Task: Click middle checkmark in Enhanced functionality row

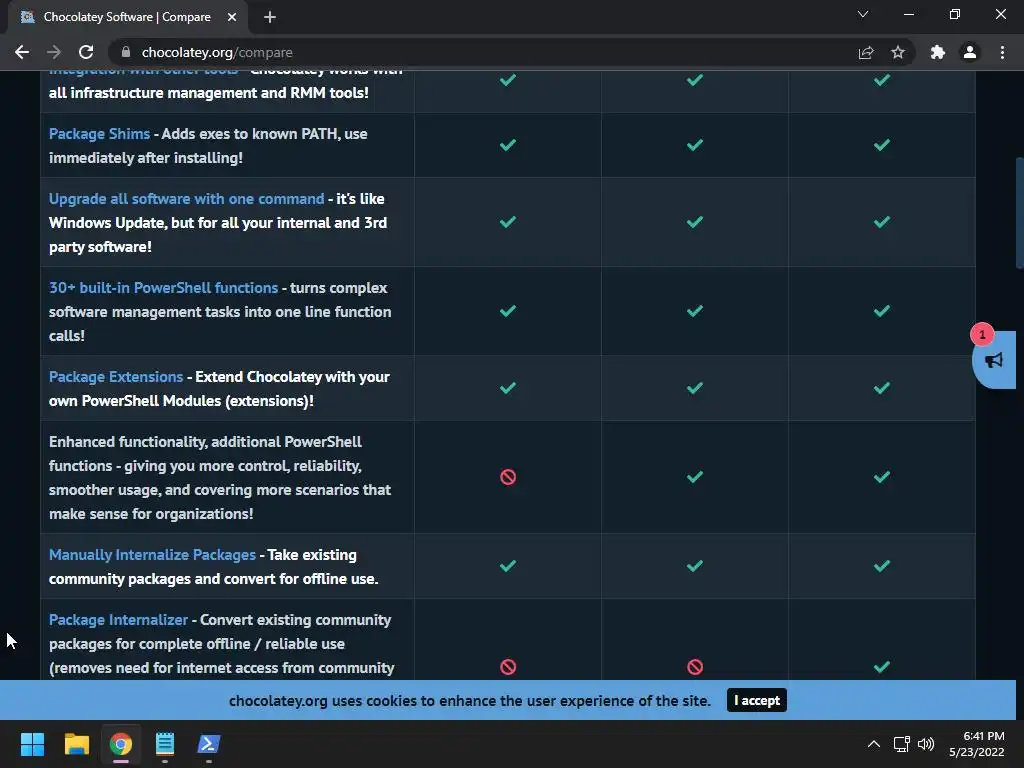Action: pyautogui.click(x=695, y=477)
